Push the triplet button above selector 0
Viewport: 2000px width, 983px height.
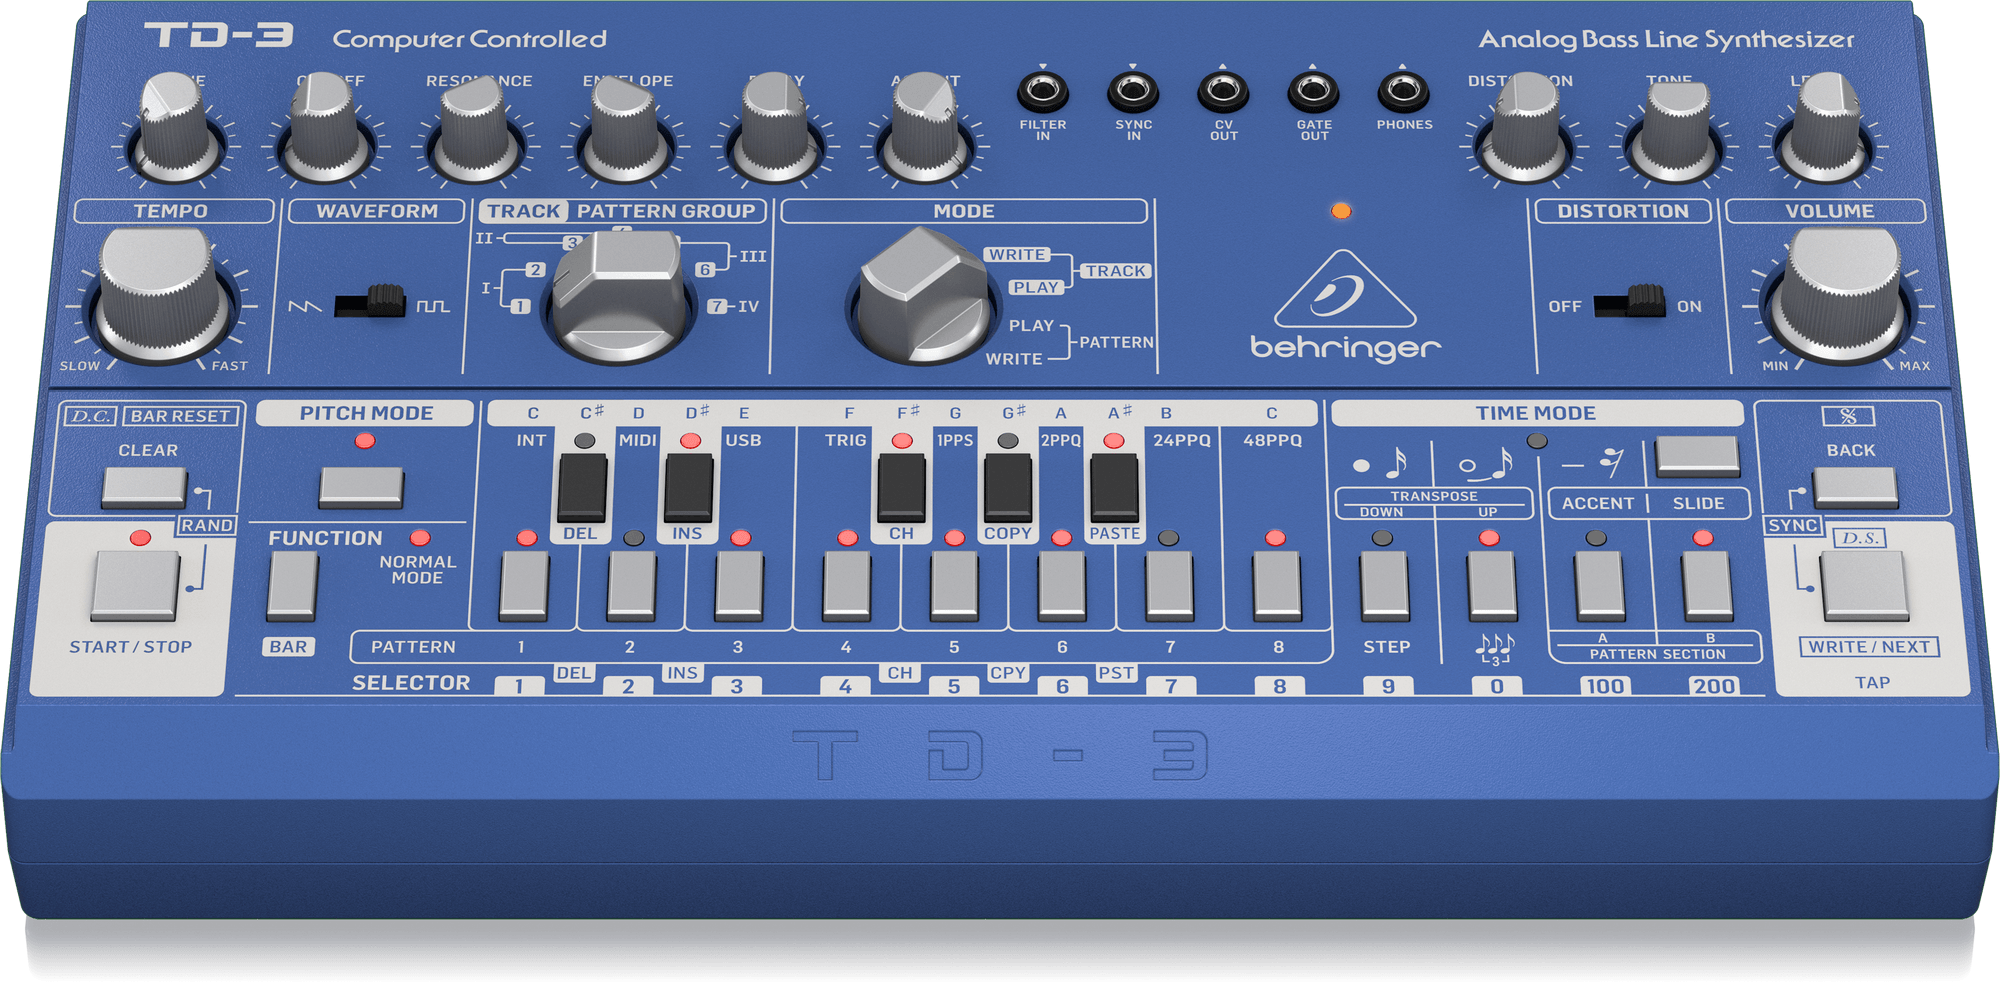(1492, 586)
